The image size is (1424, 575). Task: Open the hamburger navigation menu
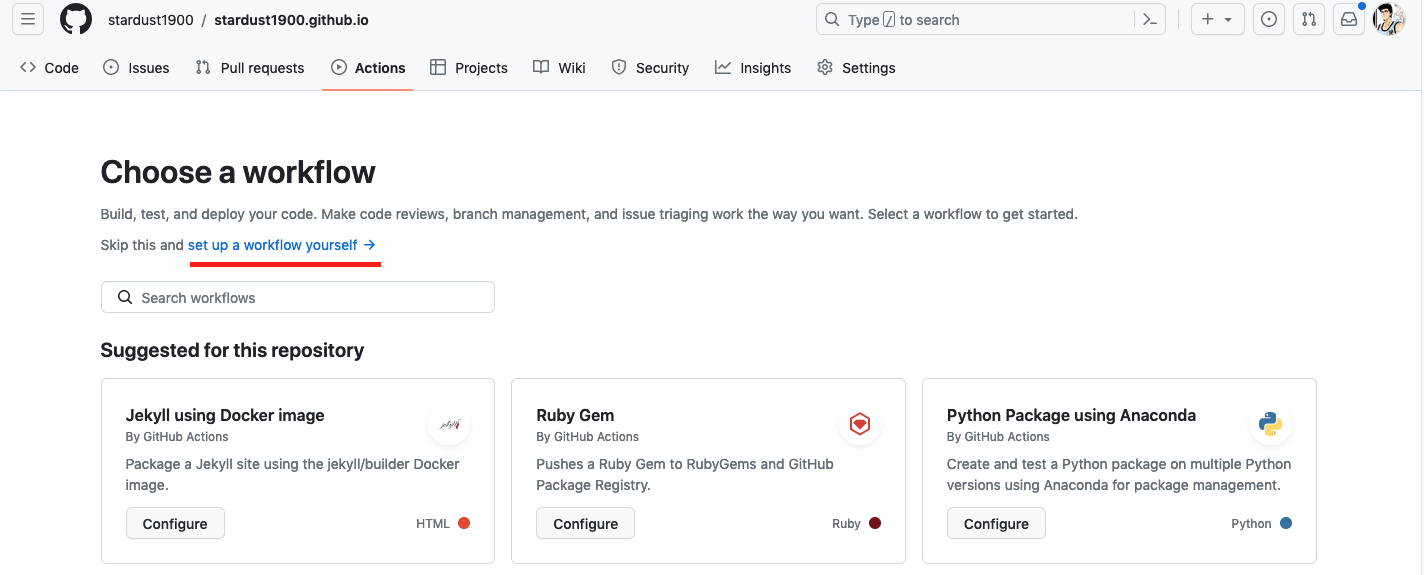click(x=28, y=19)
